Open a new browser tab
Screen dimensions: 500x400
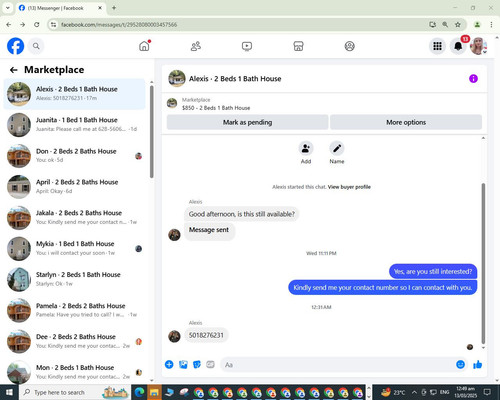click(x=114, y=8)
